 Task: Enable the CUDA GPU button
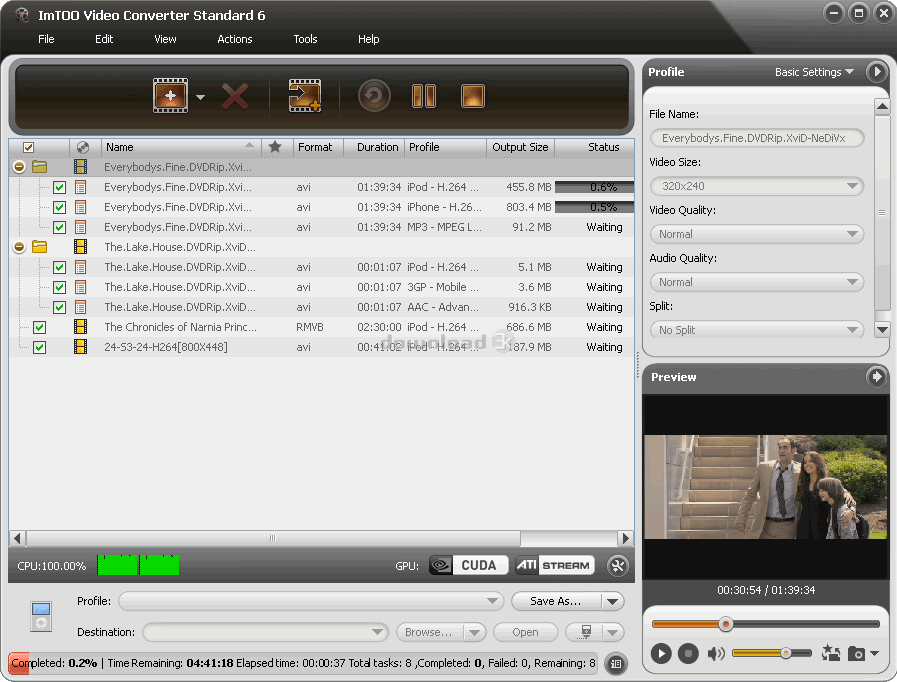point(469,566)
